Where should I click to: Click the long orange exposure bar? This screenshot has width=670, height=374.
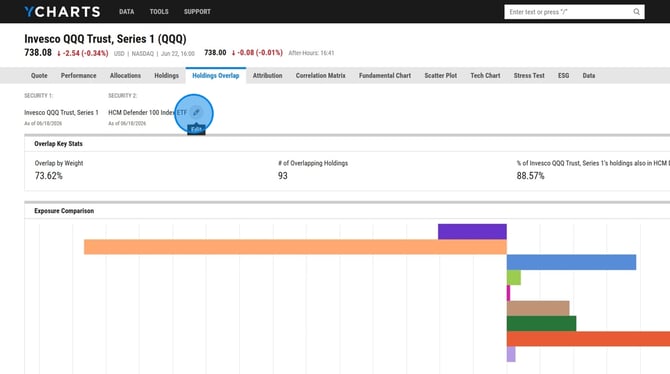click(295, 247)
